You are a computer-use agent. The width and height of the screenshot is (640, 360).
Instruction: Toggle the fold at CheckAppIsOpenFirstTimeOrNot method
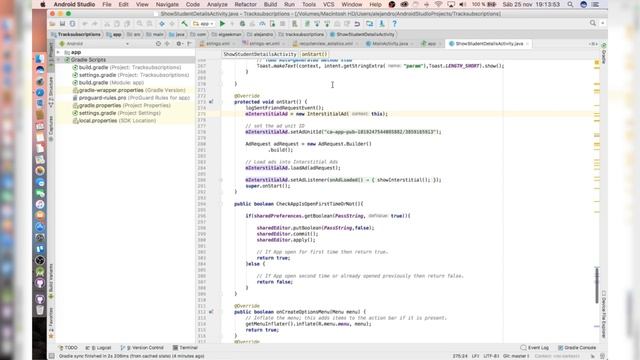[x=221, y=204]
